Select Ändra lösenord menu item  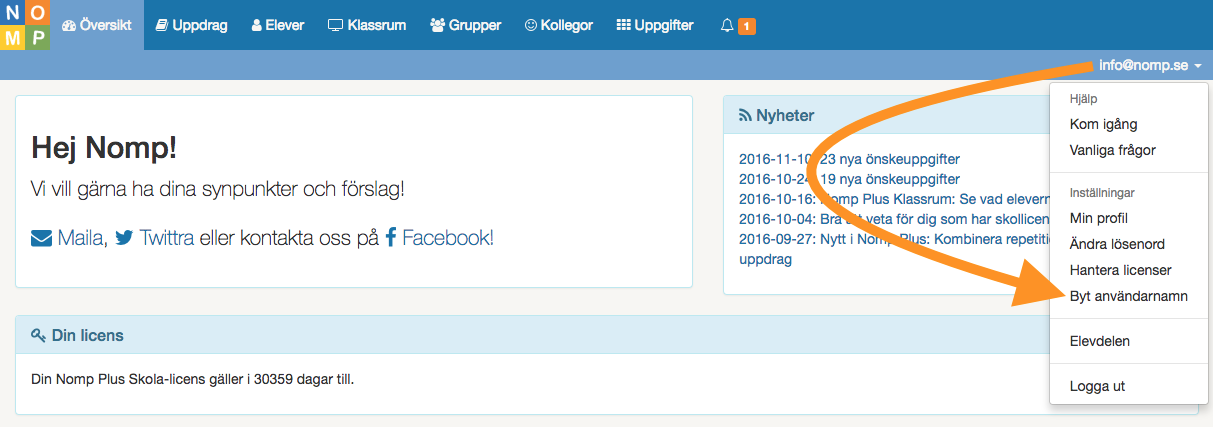click(1117, 244)
